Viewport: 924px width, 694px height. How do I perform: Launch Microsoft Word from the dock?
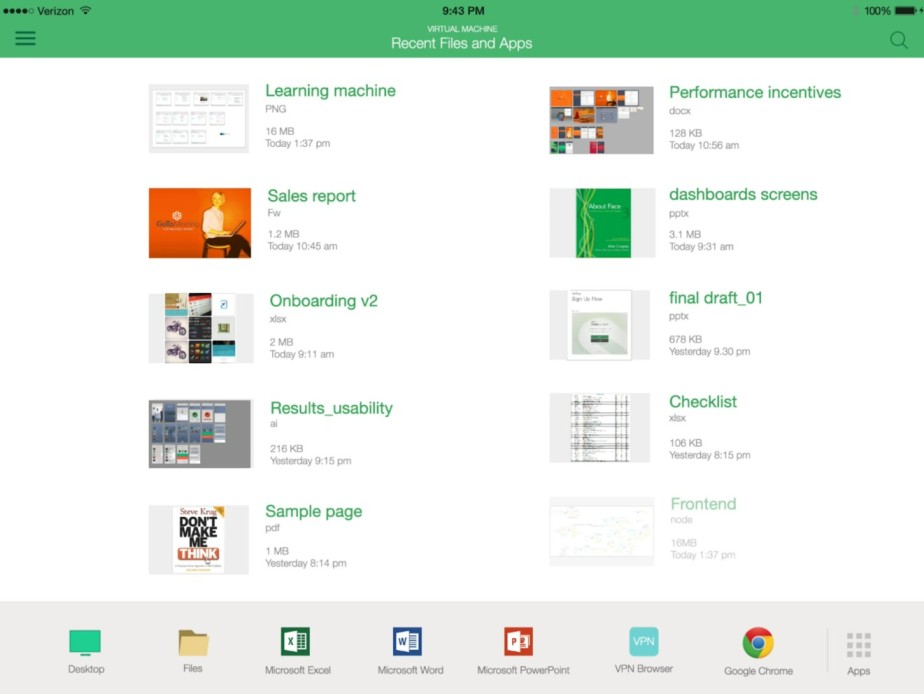coord(408,642)
